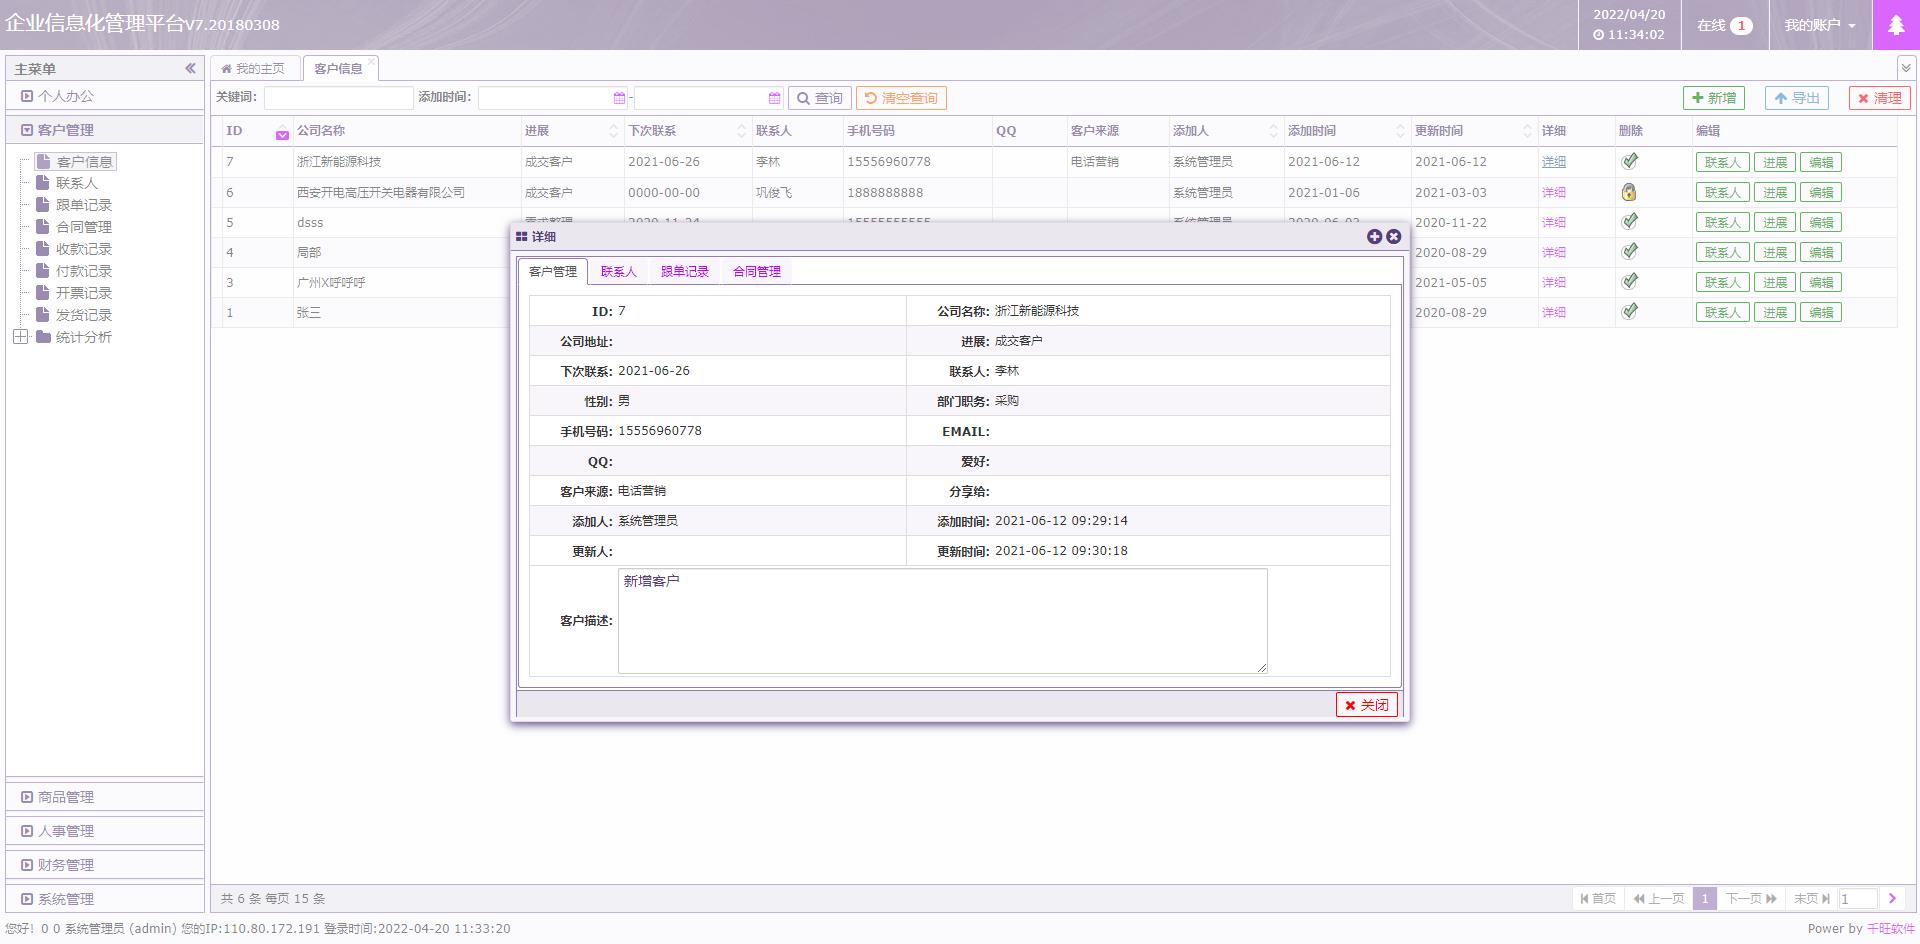The image size is (1920, 944).
Task: Click the delete check icon in row dsss
Action: (x=1630, y=221)
